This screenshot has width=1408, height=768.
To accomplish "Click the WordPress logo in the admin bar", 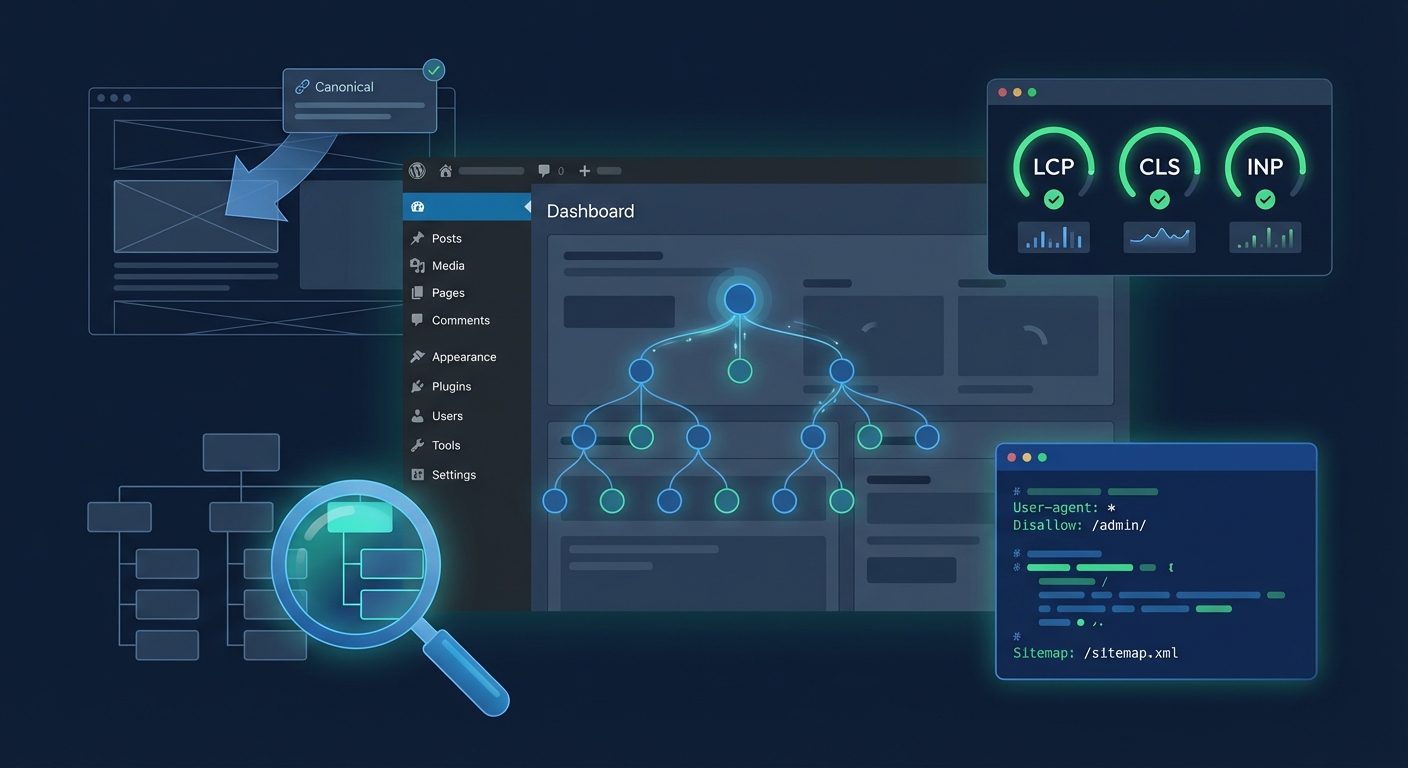I will click(416, 170).
